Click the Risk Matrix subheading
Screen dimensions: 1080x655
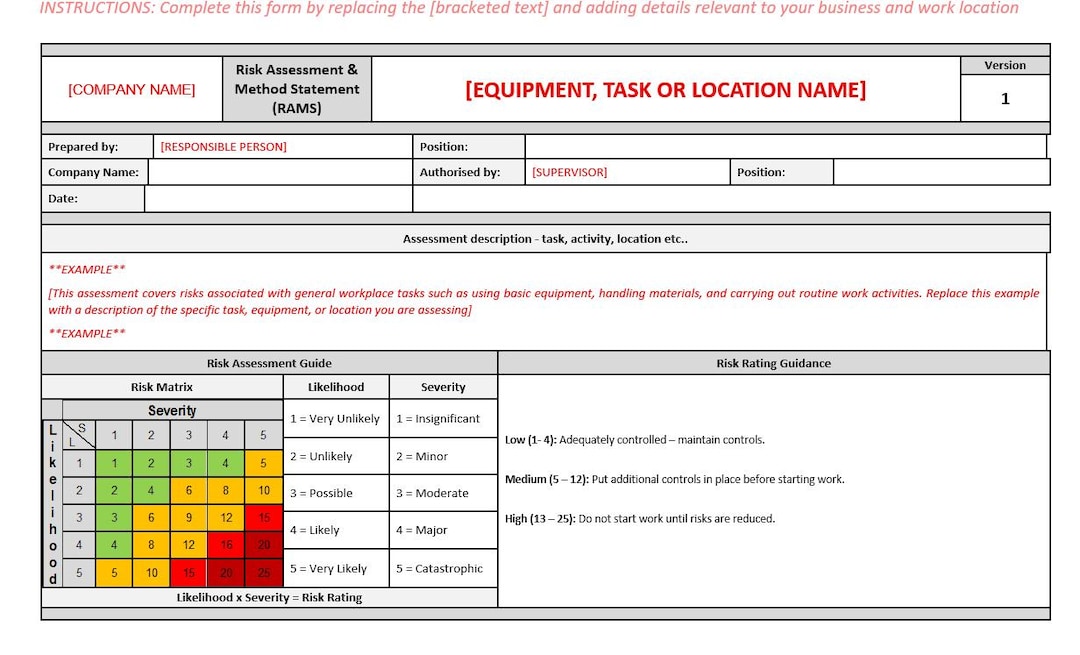point(162,387)
